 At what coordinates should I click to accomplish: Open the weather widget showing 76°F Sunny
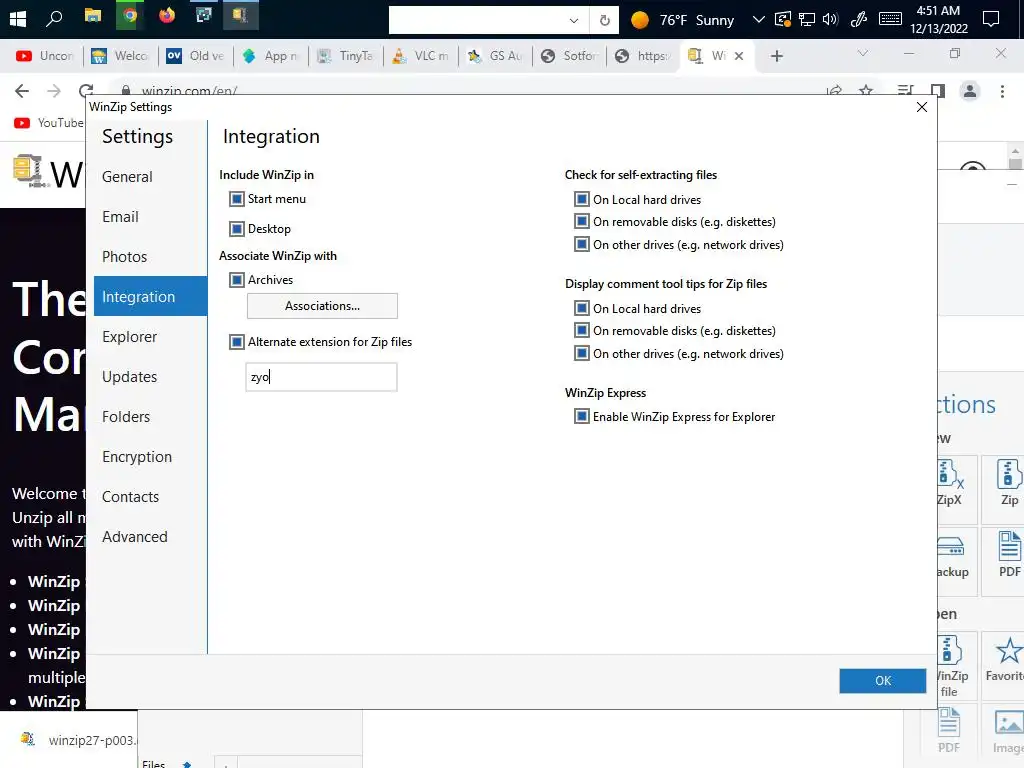point(682,20)
